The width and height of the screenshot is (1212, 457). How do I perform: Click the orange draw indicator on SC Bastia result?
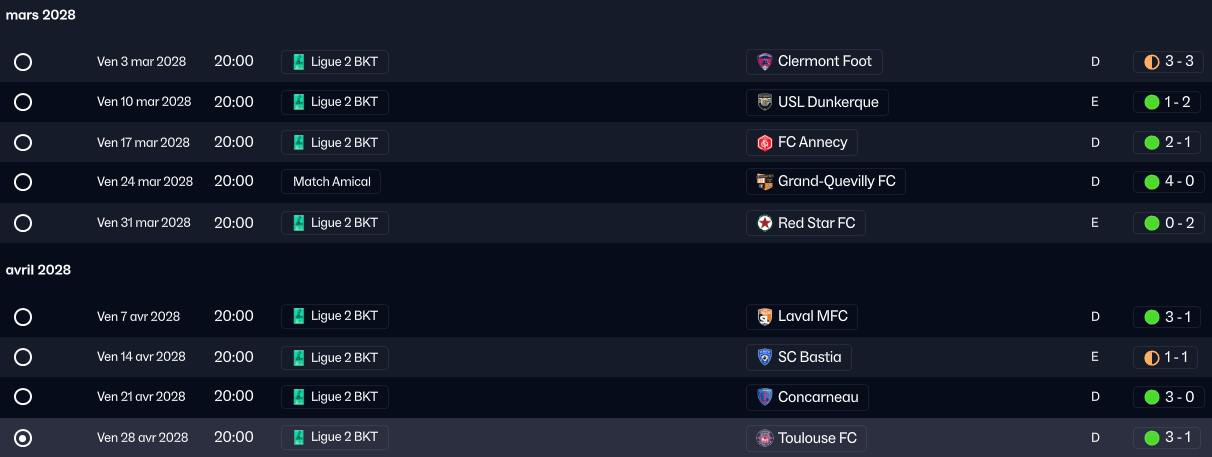point(1151,357)
